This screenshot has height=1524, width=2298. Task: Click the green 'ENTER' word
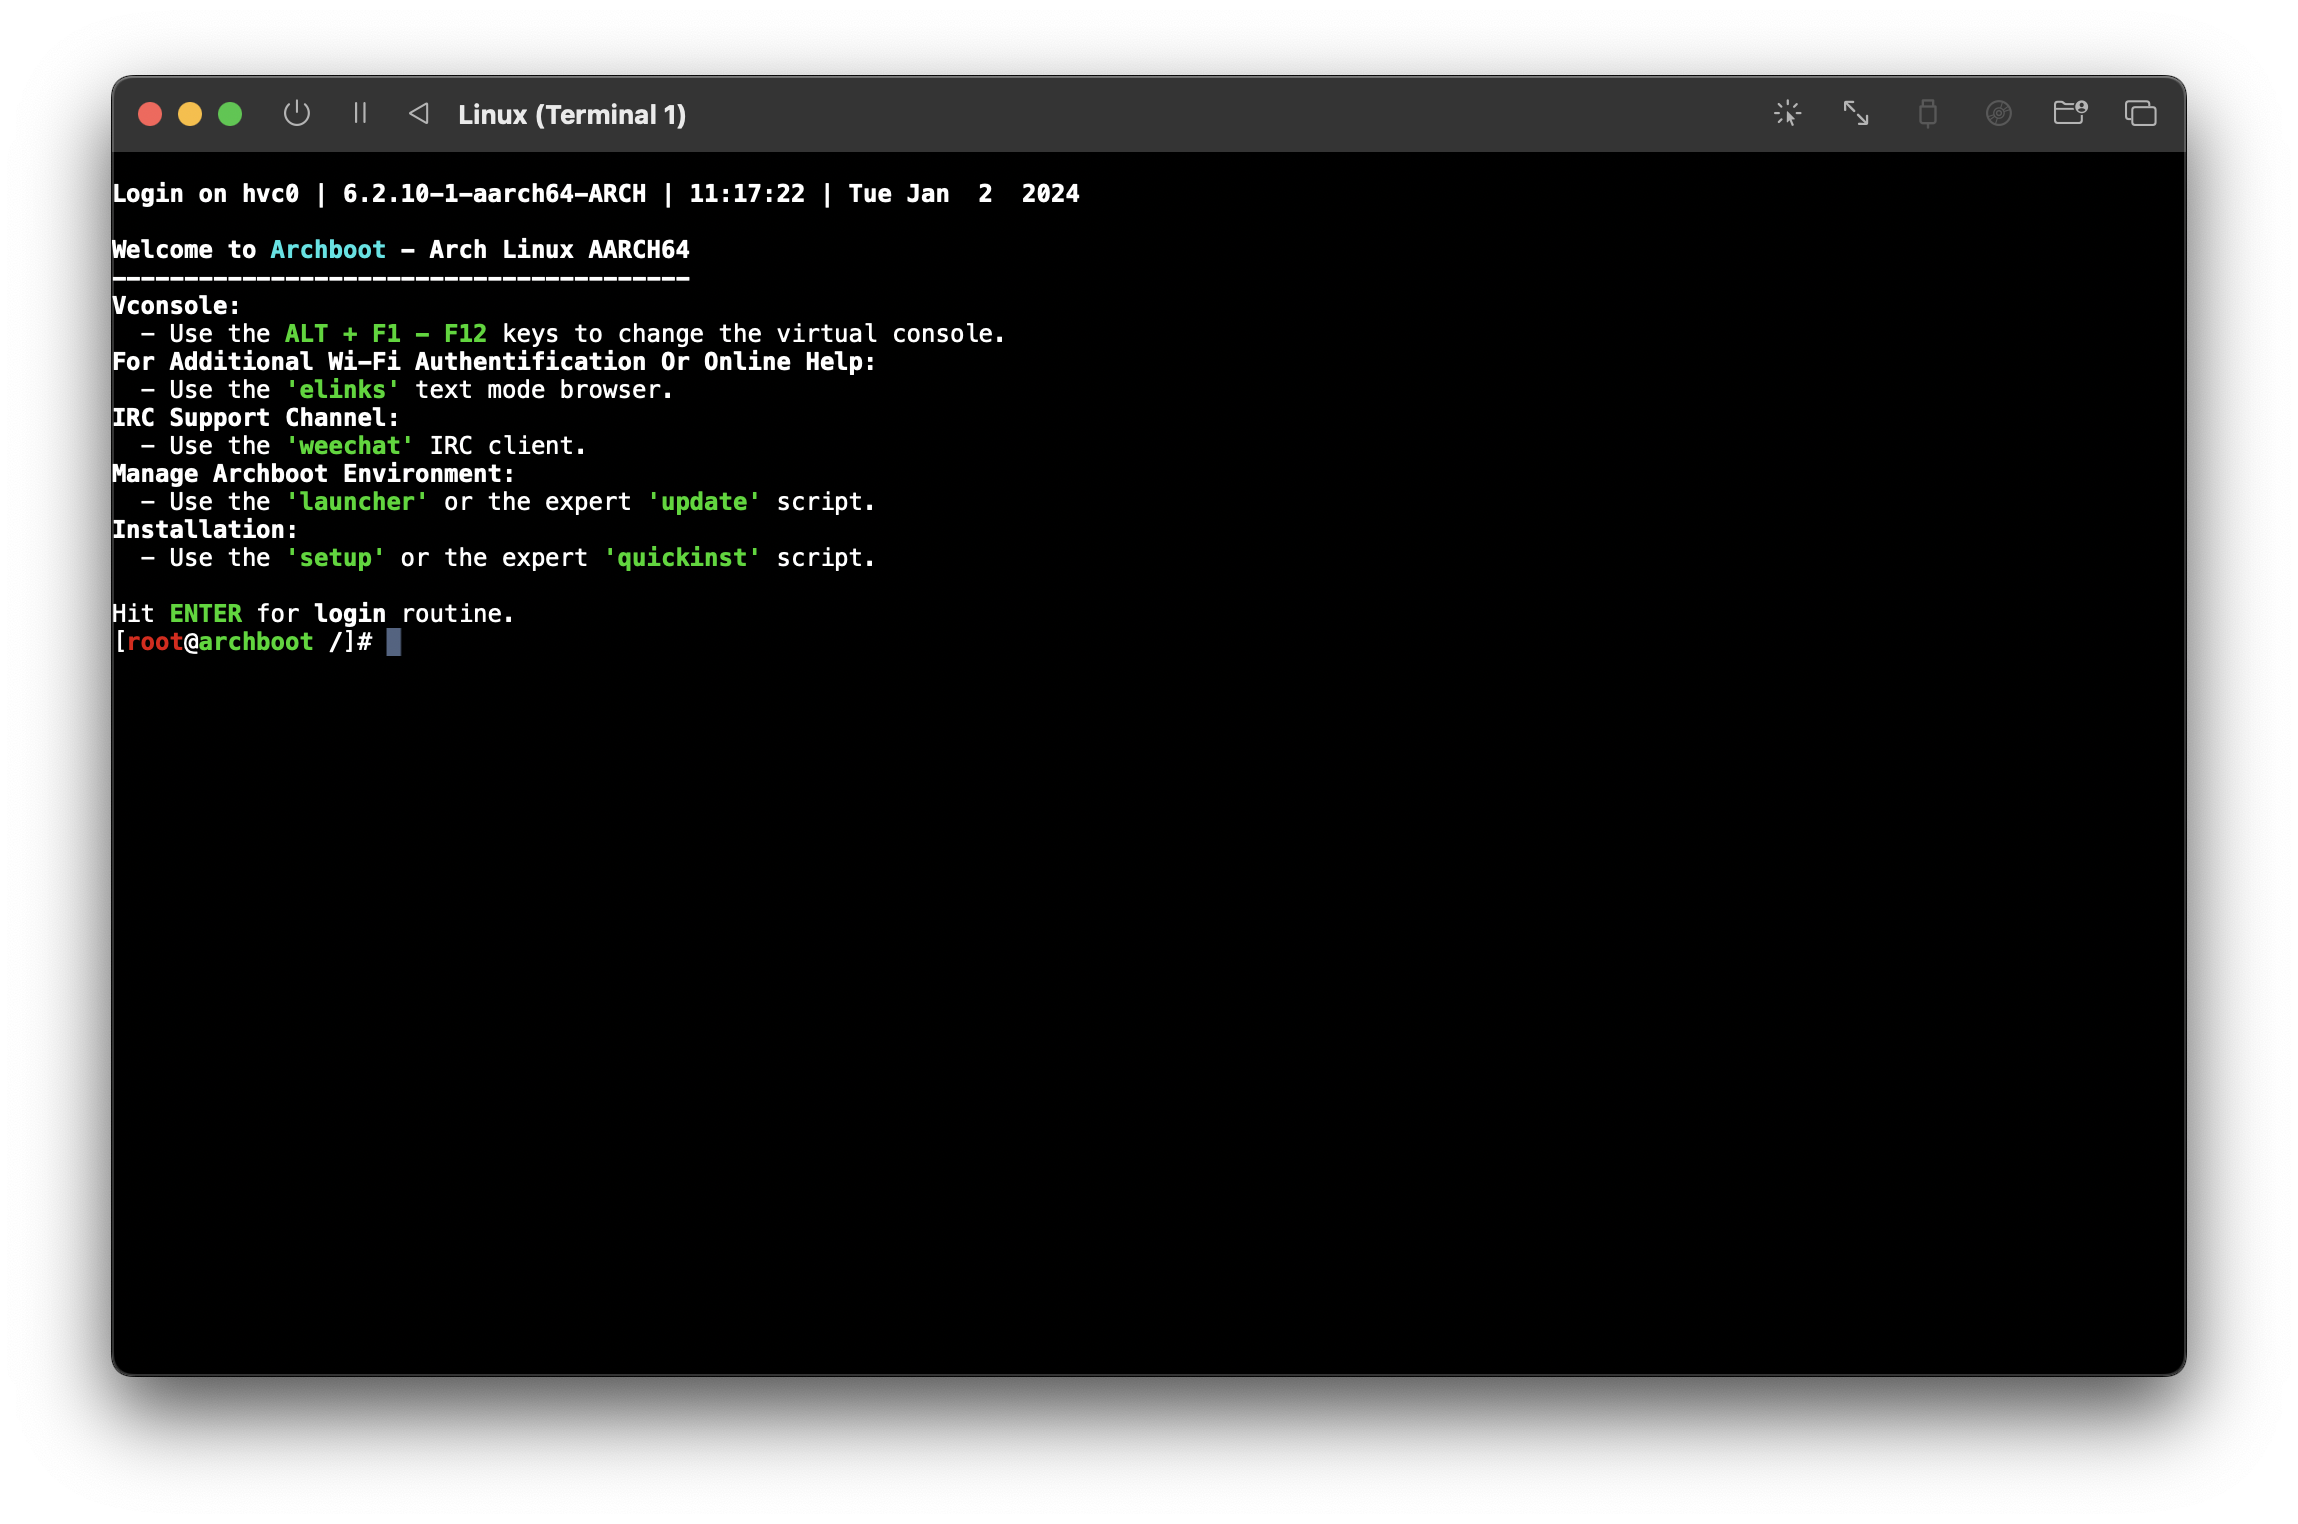coord(206,614)
